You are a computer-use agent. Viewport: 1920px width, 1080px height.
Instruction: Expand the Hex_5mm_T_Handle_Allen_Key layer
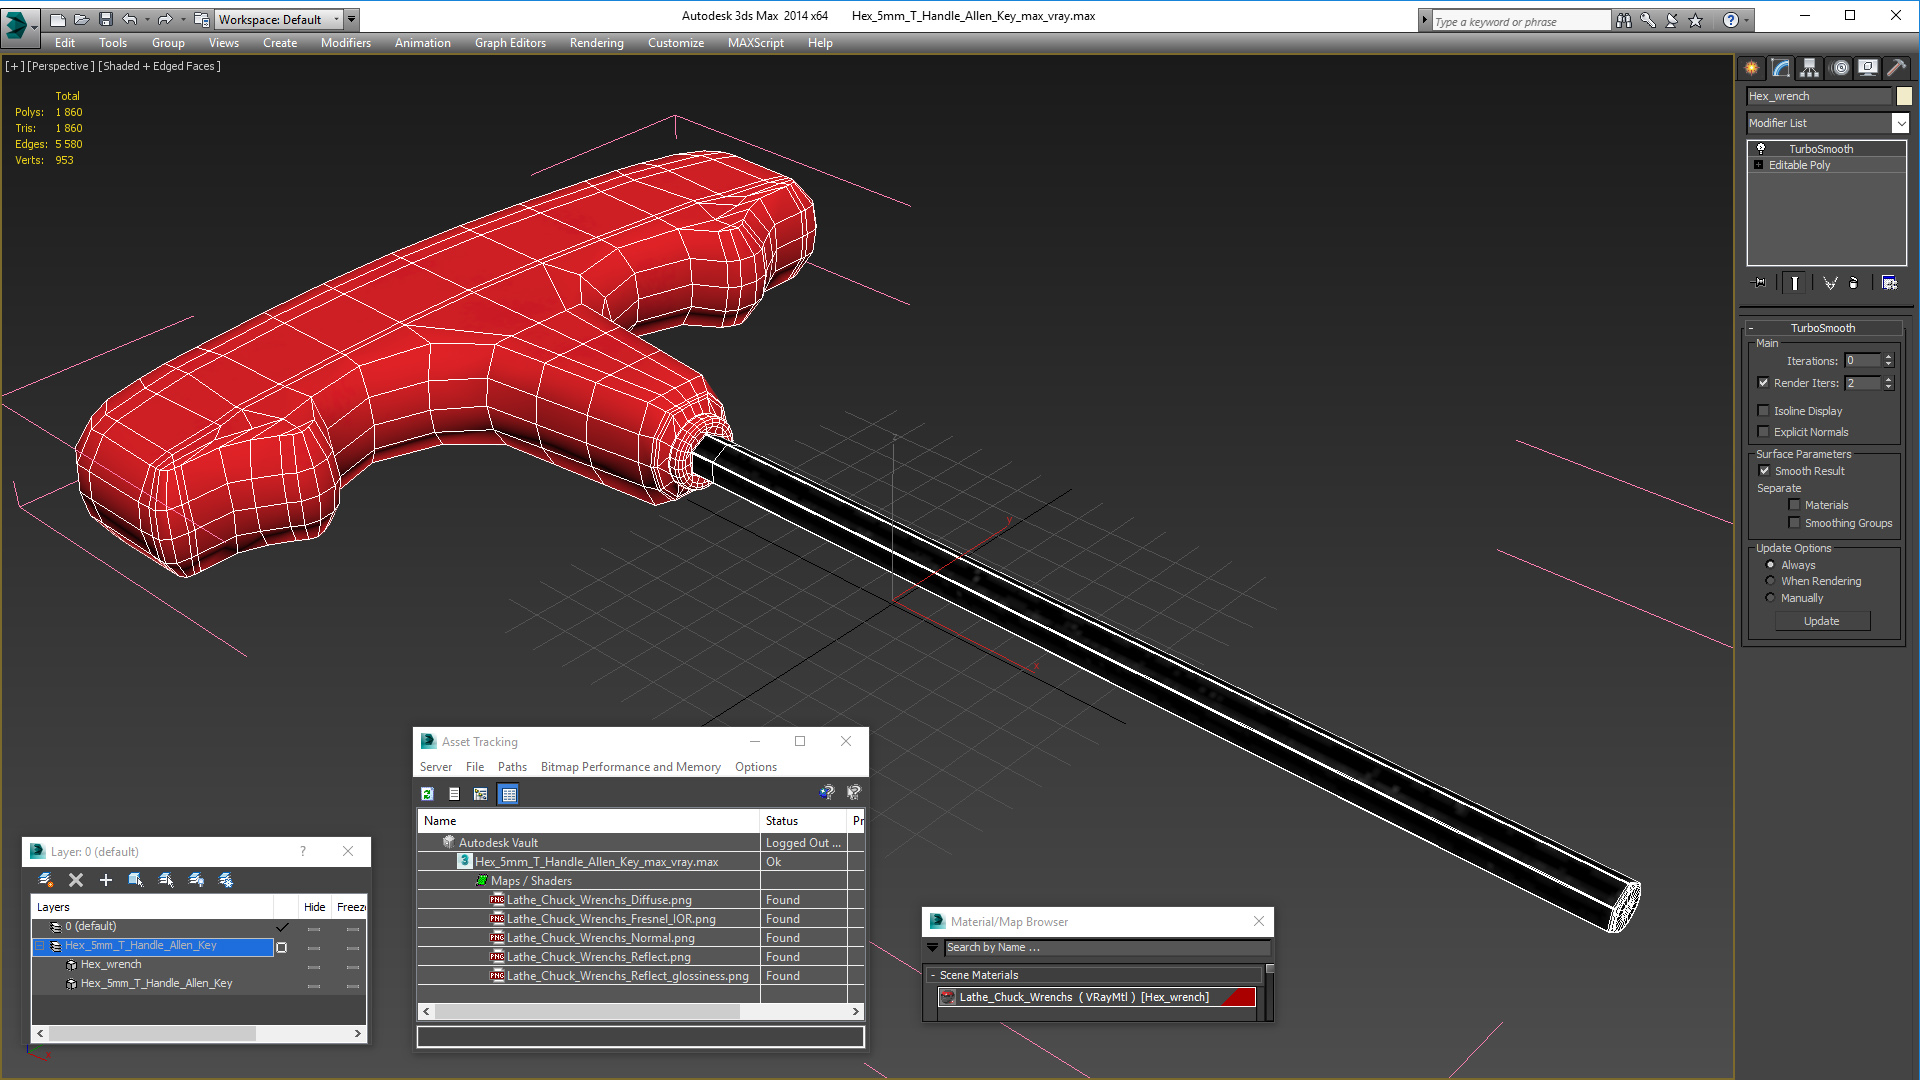pyautogui.click(x=40, y=944)
